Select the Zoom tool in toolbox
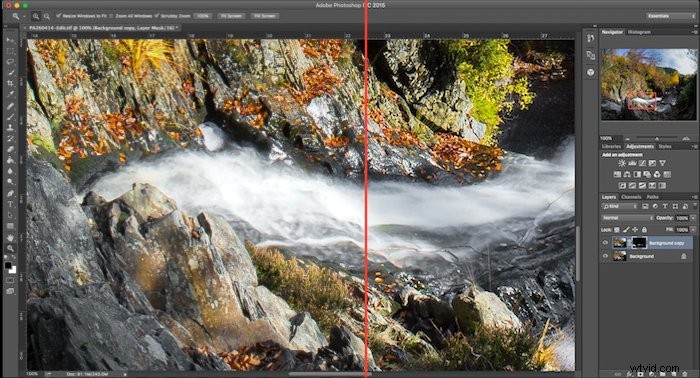700x378 pixels. tap(10, 249)
